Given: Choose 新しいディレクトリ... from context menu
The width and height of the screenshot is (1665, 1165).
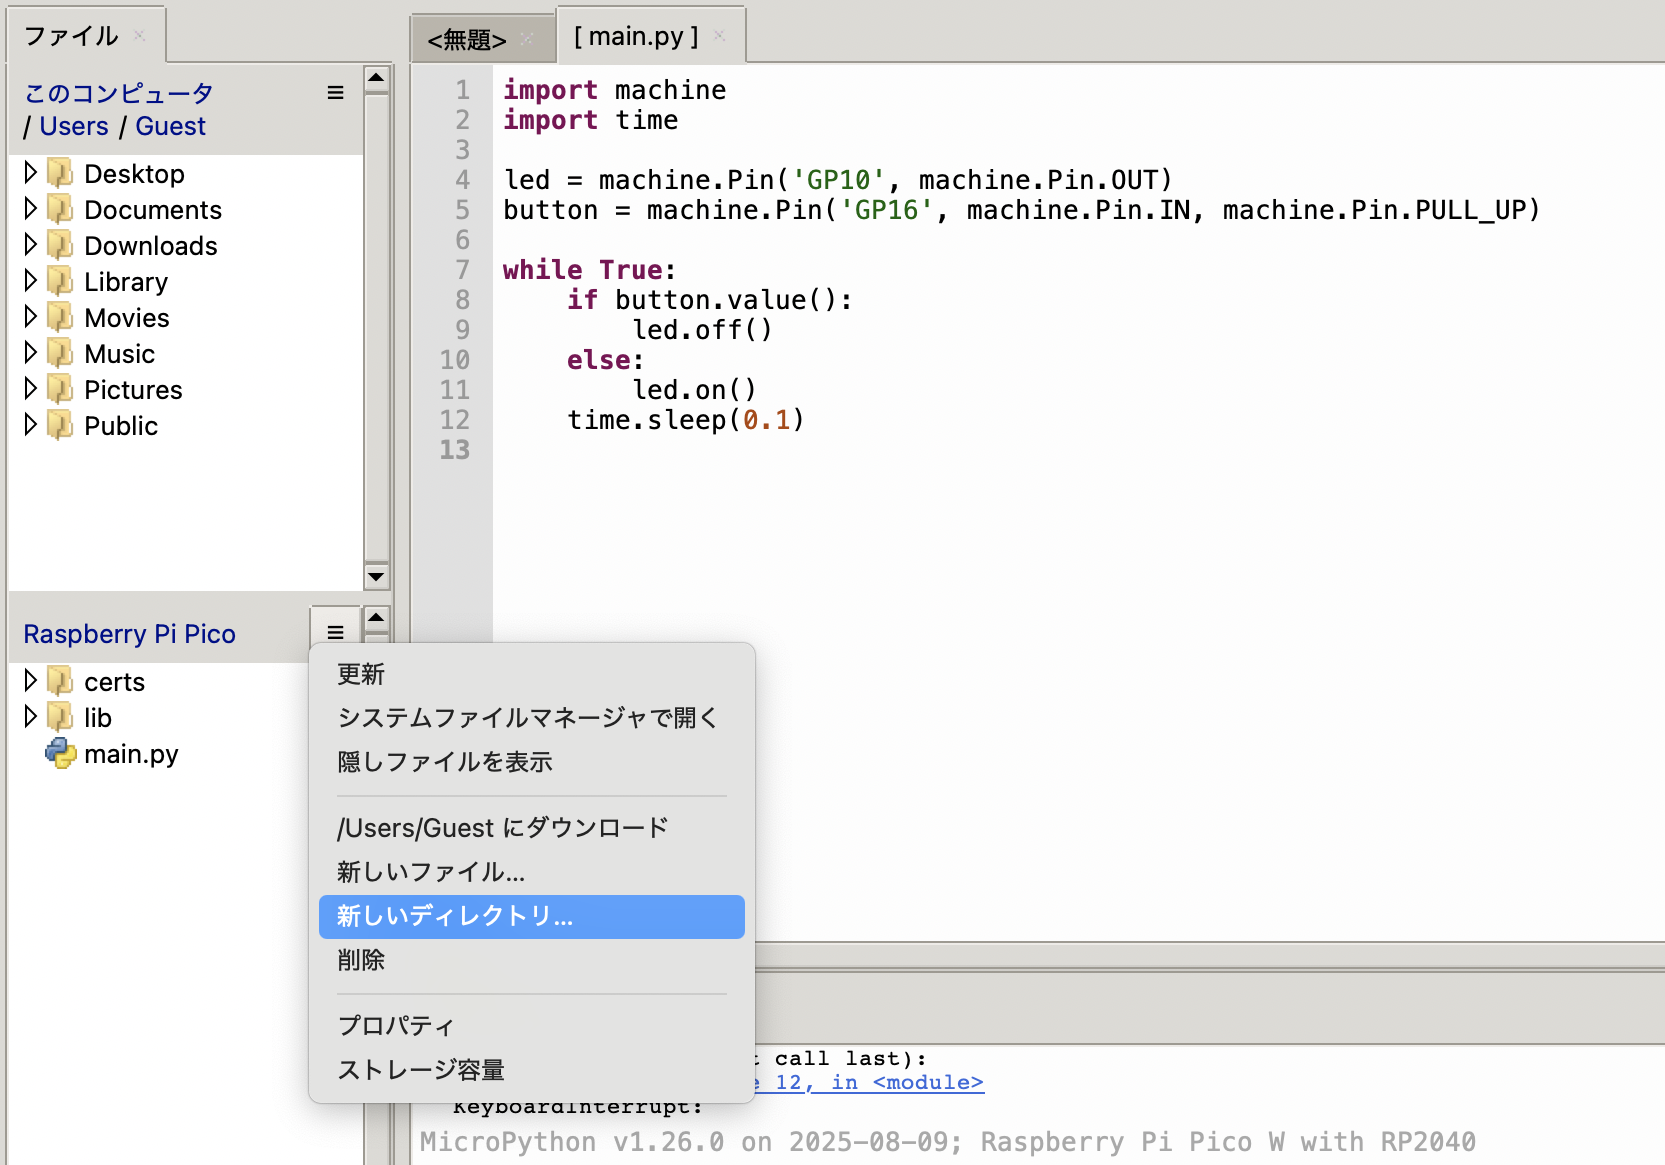Looking at the screenshot, I should pos(531,916).
